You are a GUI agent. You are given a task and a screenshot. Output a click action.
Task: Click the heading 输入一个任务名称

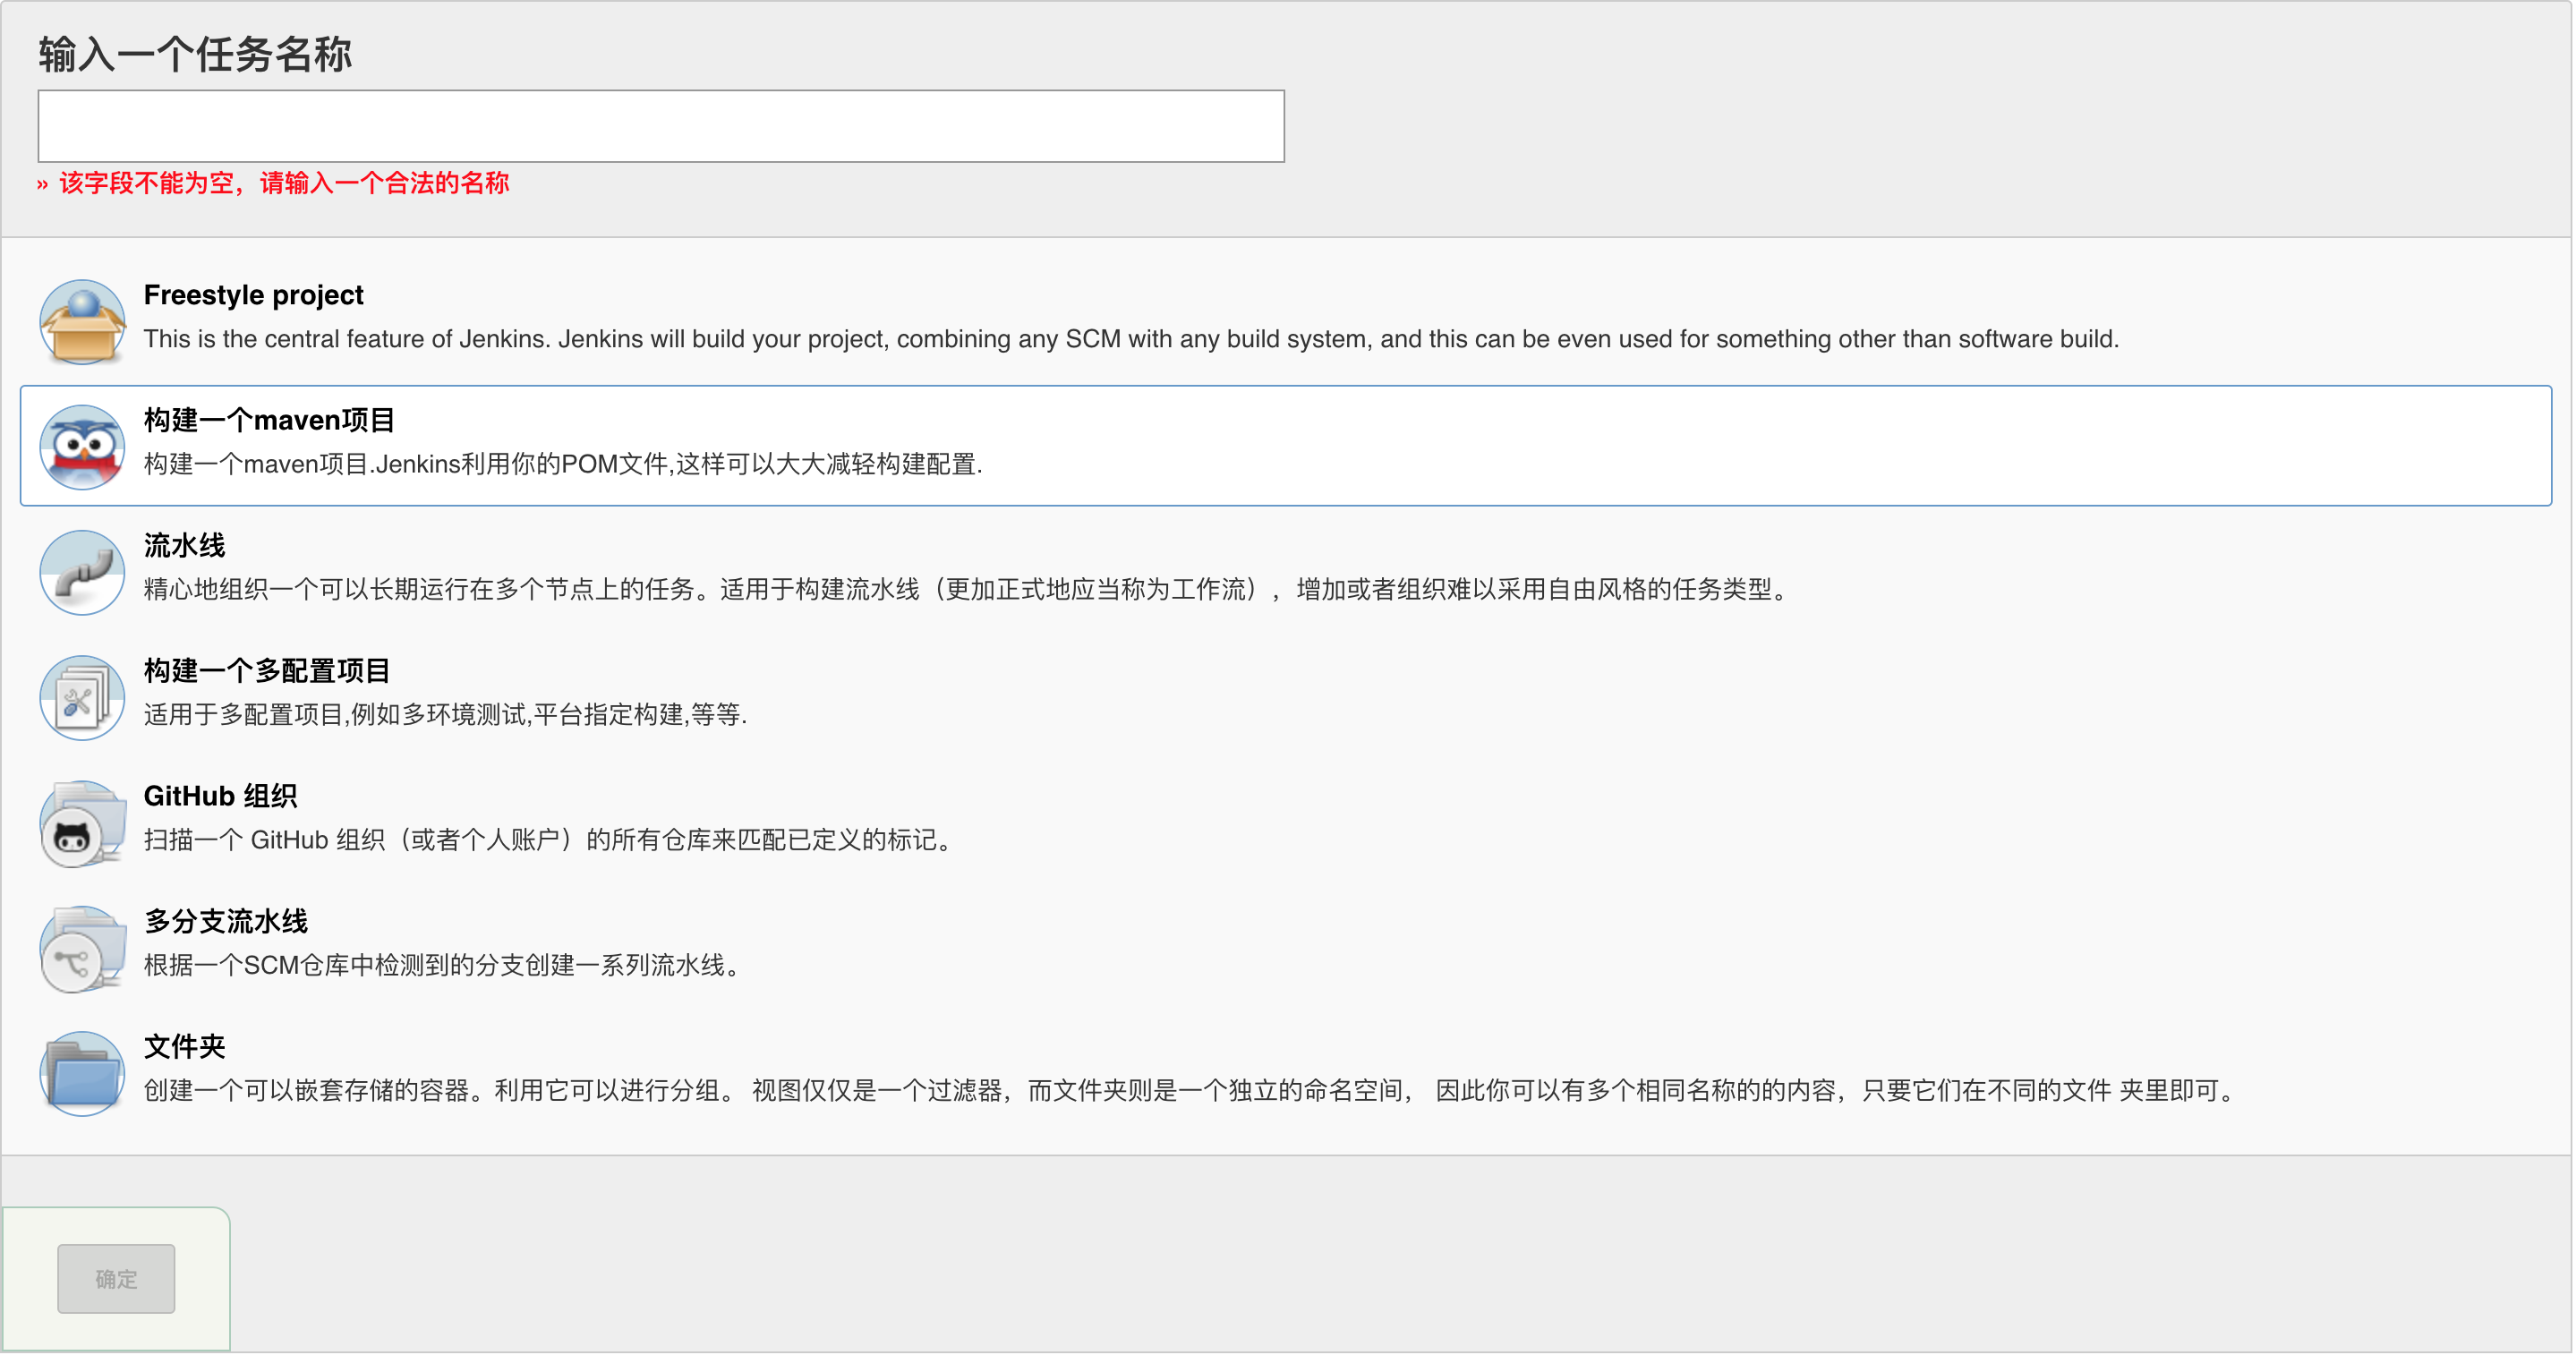click(x=195, y=54)
